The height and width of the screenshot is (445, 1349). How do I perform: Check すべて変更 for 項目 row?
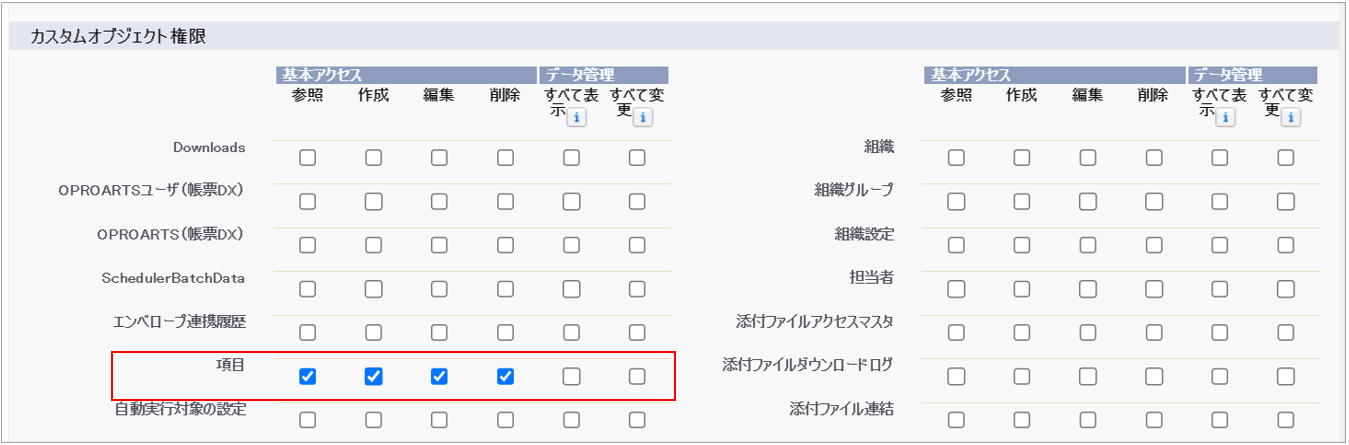click(637, 376)
